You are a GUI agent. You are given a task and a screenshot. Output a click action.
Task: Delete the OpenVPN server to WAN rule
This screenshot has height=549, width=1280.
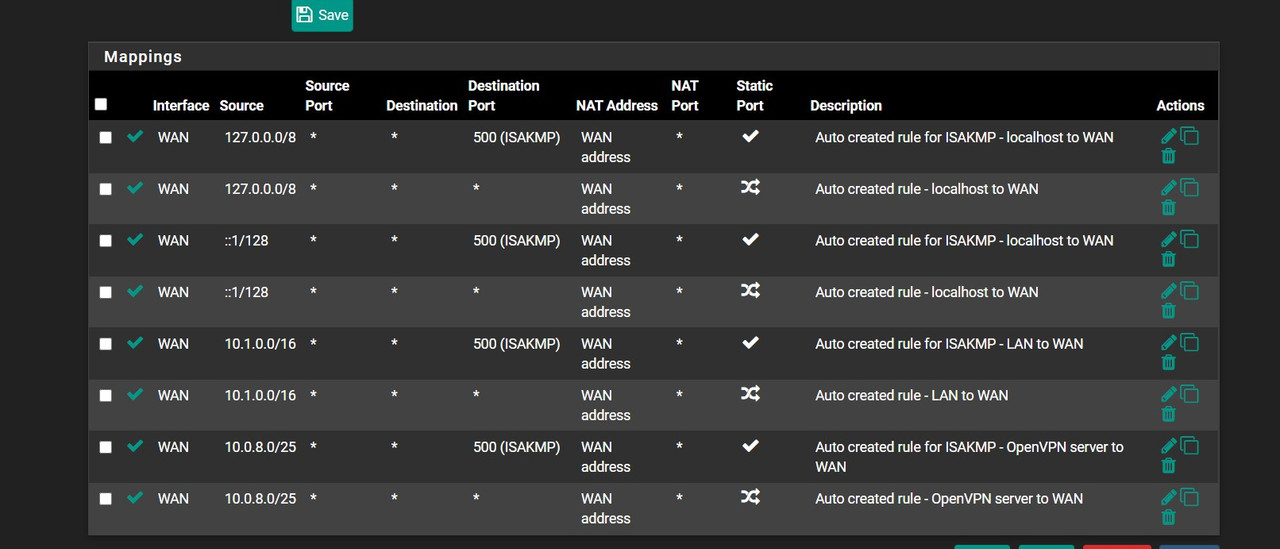click(x=1168, y=517)
